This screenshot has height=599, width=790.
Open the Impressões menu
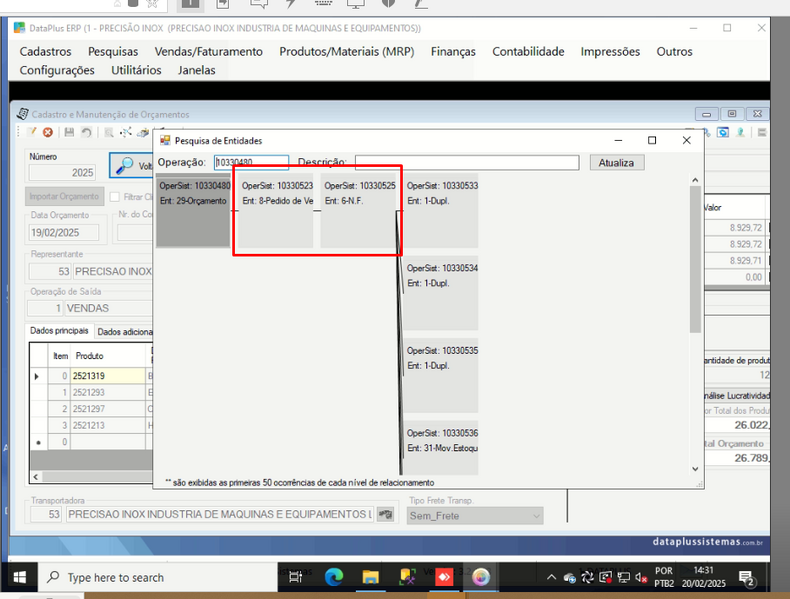(x=610, y=51)
